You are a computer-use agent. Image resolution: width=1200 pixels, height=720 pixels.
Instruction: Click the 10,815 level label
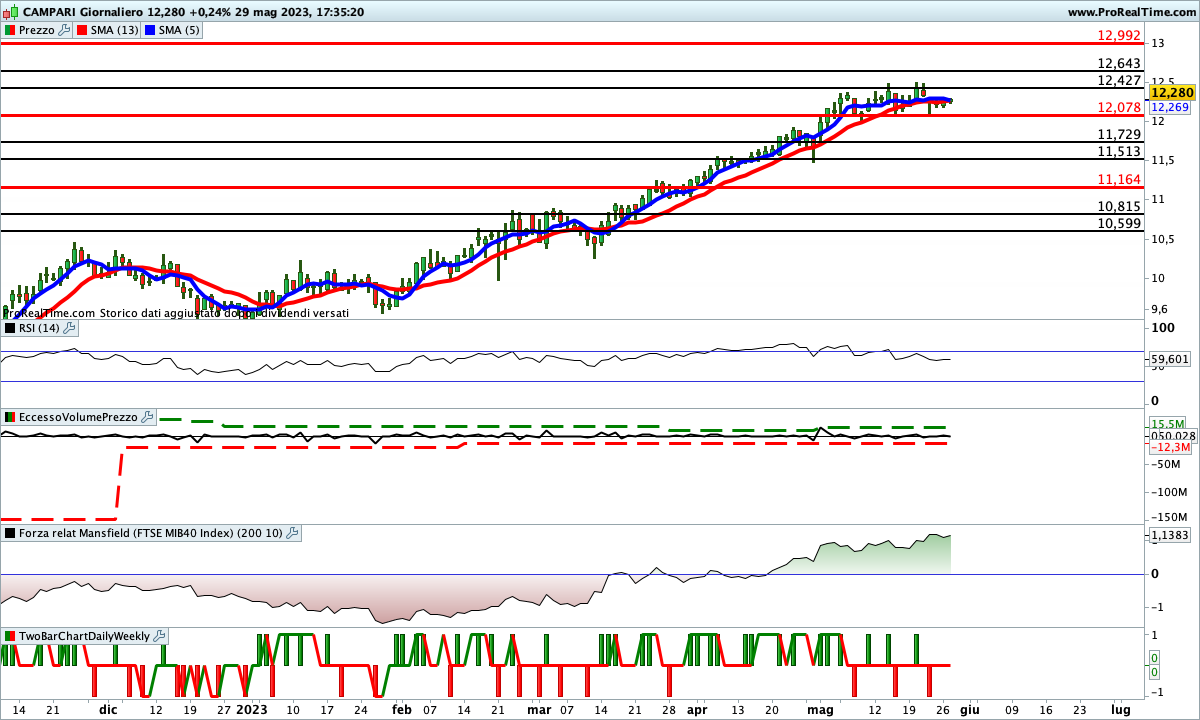point(1119,206)
